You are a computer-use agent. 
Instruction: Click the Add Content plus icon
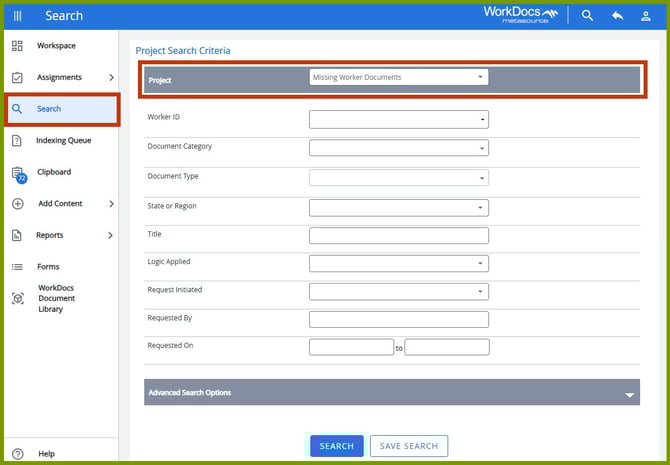18,203
